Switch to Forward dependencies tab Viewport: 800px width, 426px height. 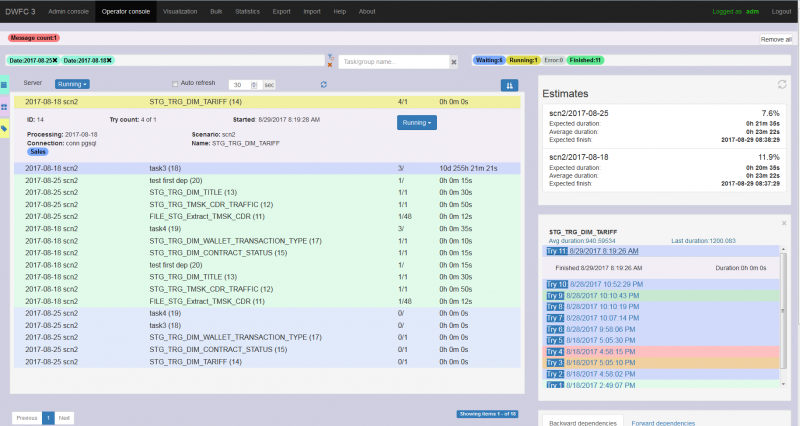663,422
